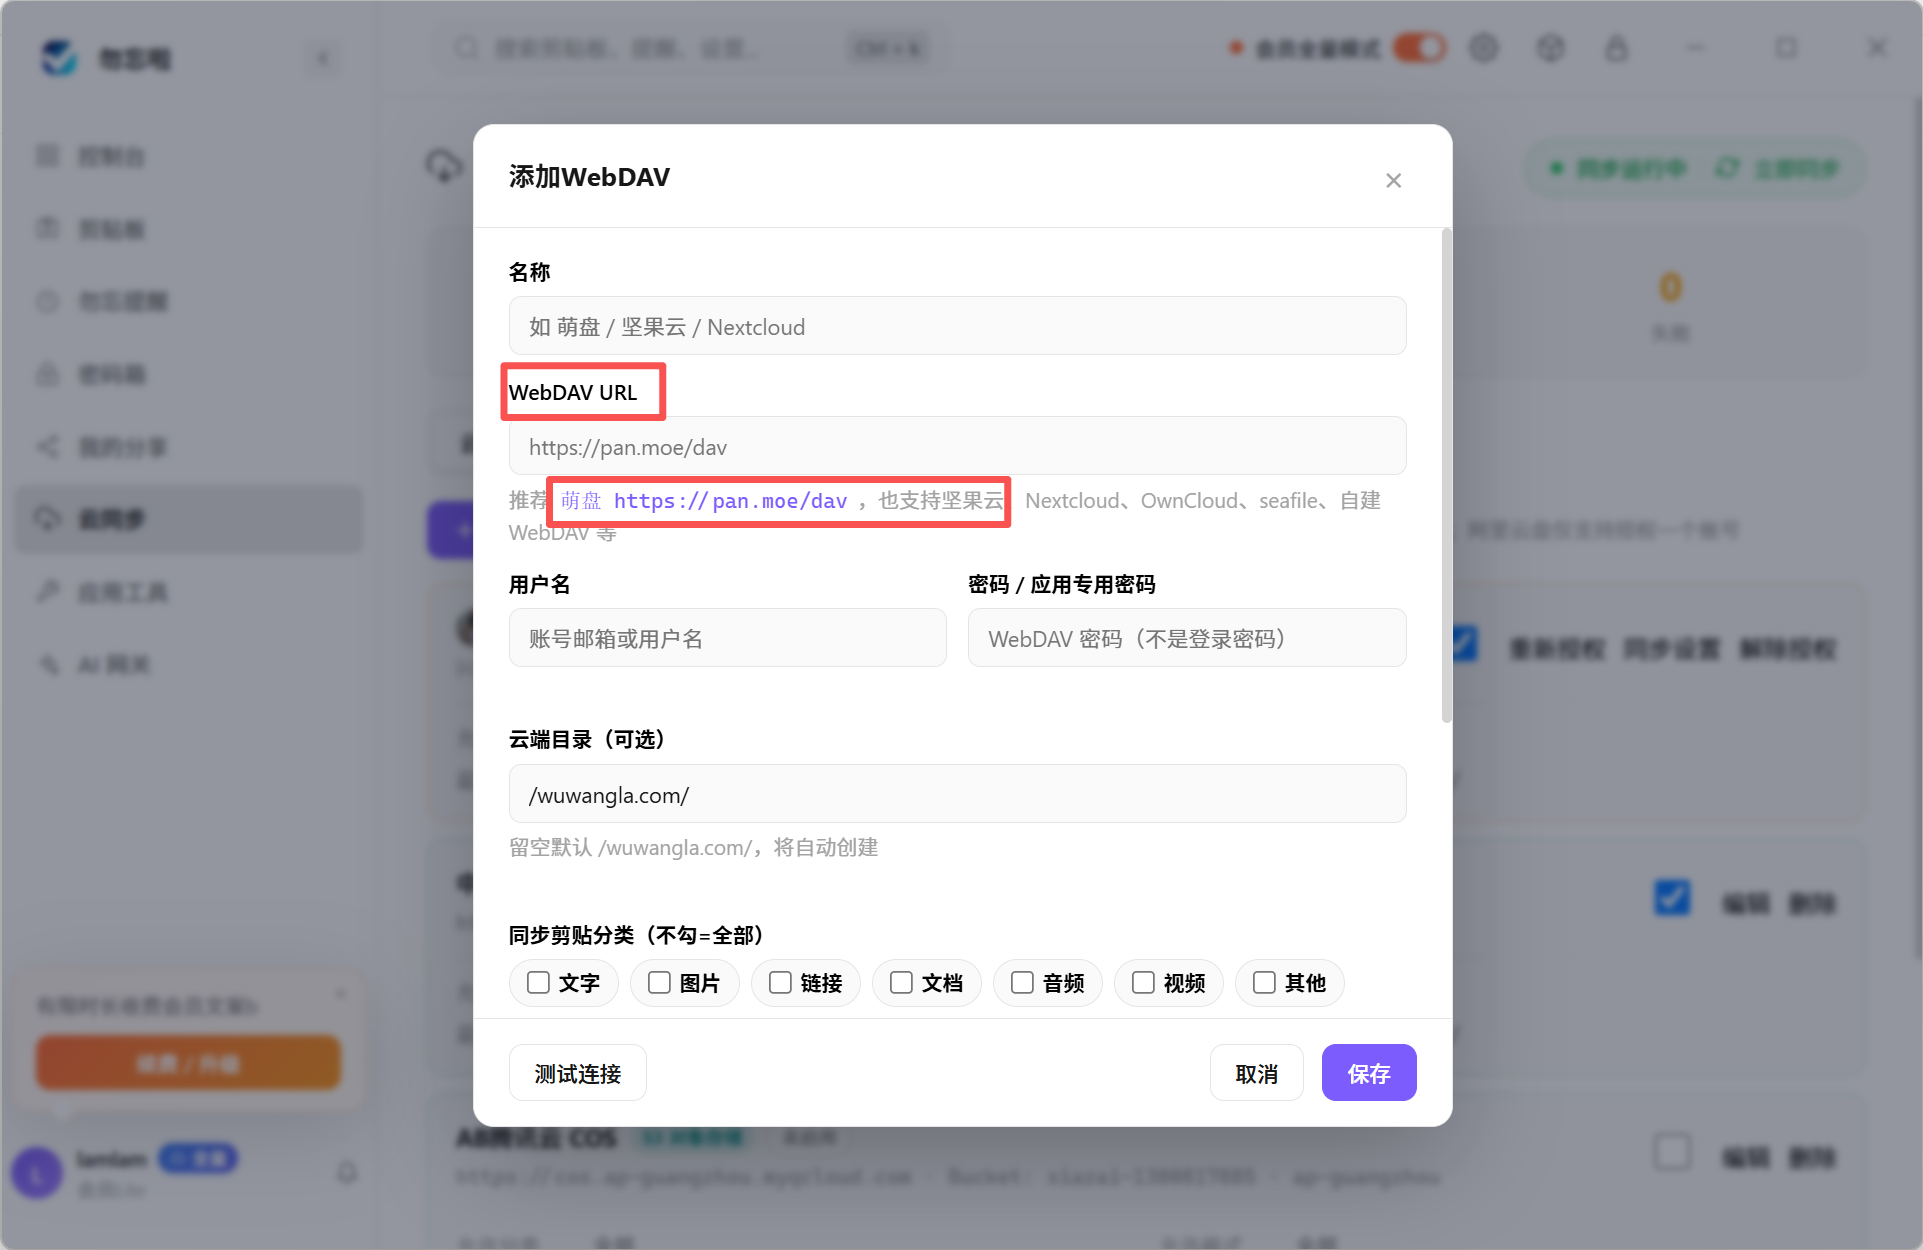1923x1250 pixels.
Task: Open 密码箱 lock item in sidebar
Action: [189, 374]
